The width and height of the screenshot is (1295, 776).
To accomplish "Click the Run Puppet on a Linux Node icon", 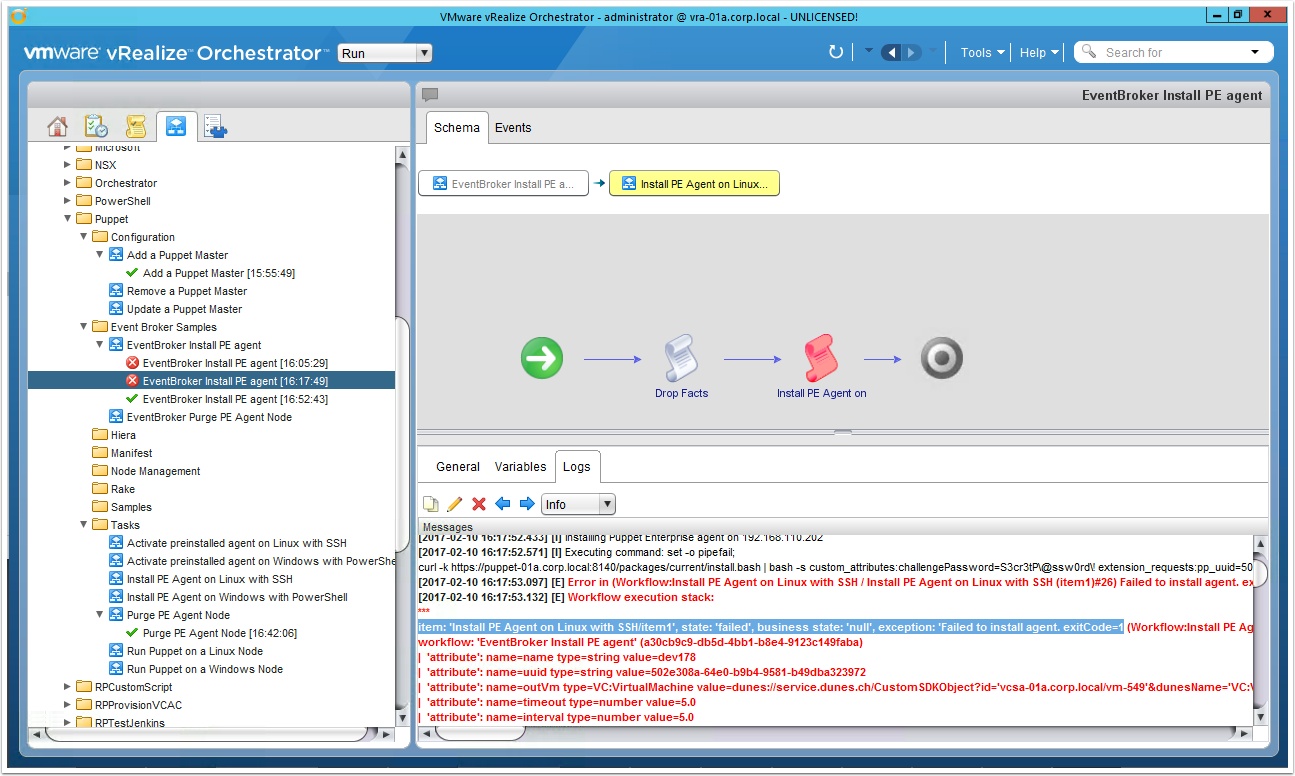I will coord(116,651).
